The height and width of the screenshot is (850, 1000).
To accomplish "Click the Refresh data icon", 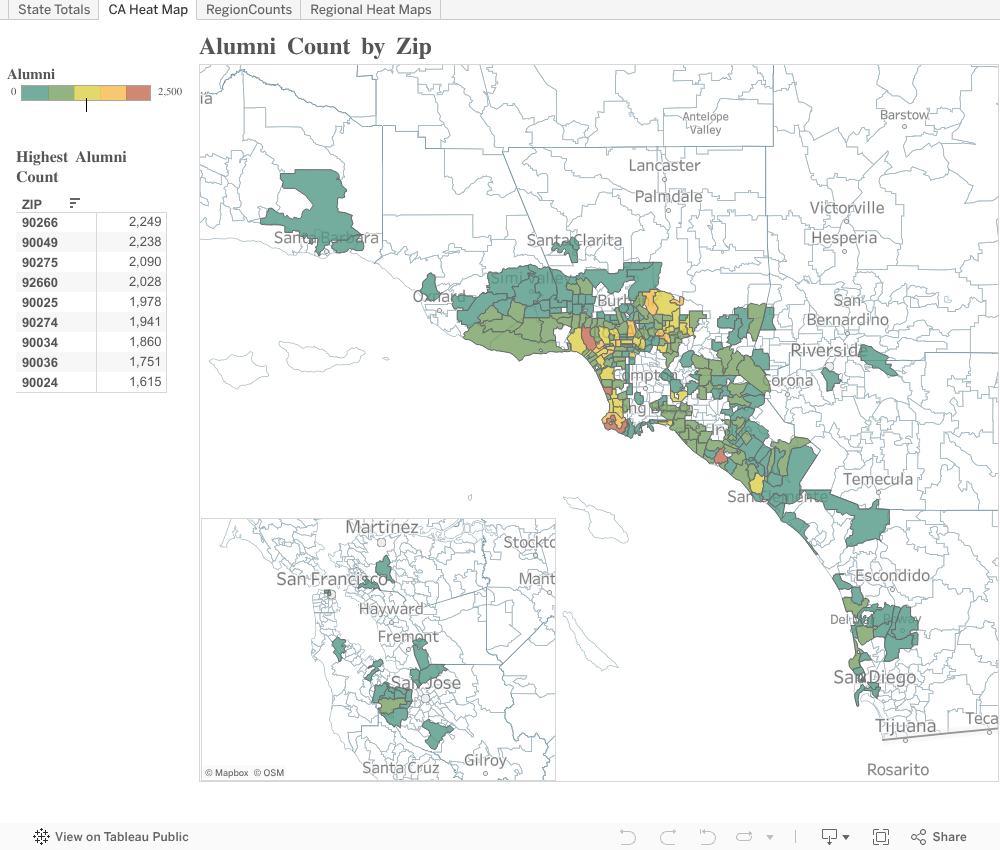I will tap(743, 837).
